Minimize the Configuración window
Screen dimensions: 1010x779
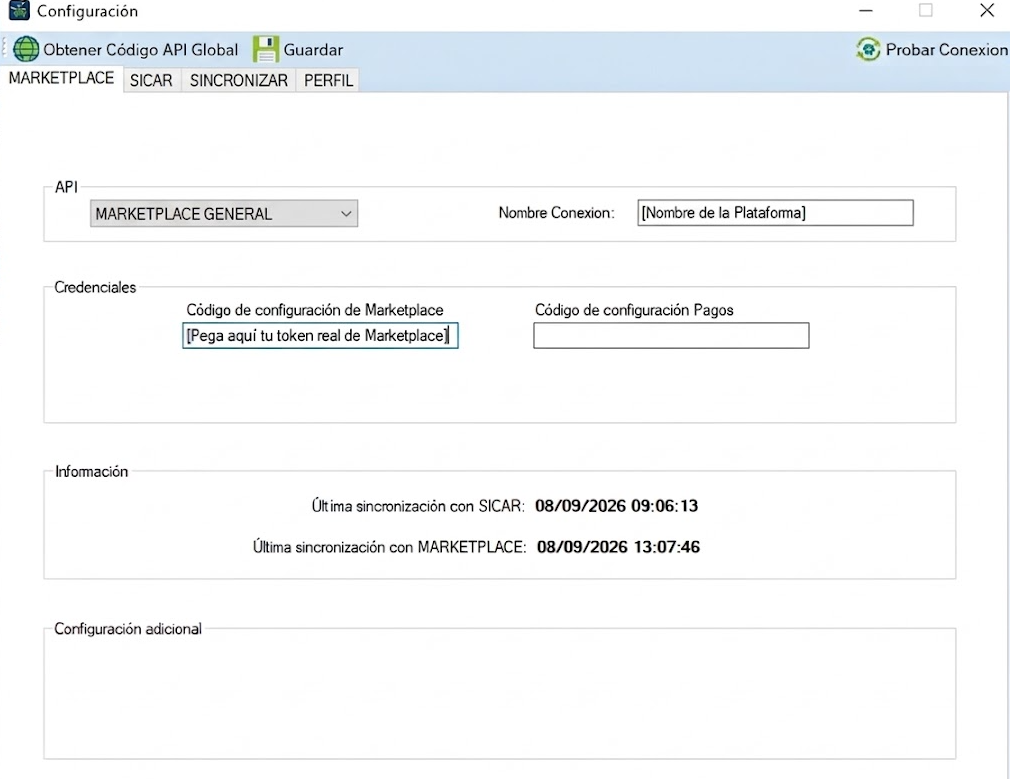tap(866, 10)
